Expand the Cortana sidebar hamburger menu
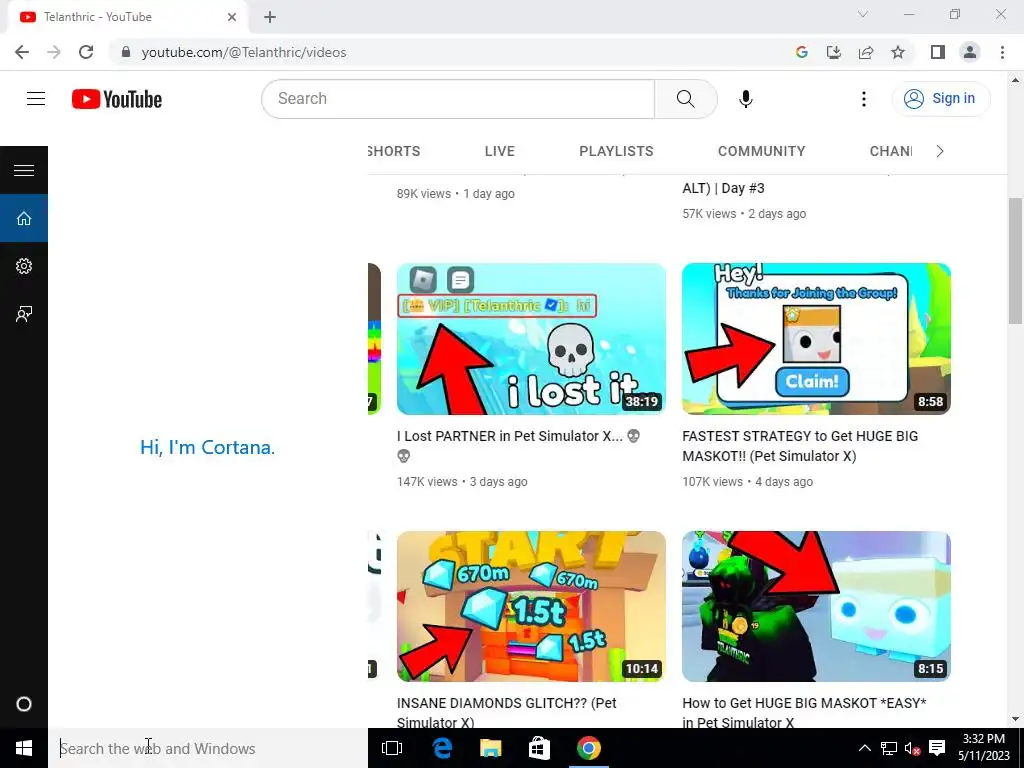Image resolution: width=1024 pixels, height=768 pixels. click(24, 170)
